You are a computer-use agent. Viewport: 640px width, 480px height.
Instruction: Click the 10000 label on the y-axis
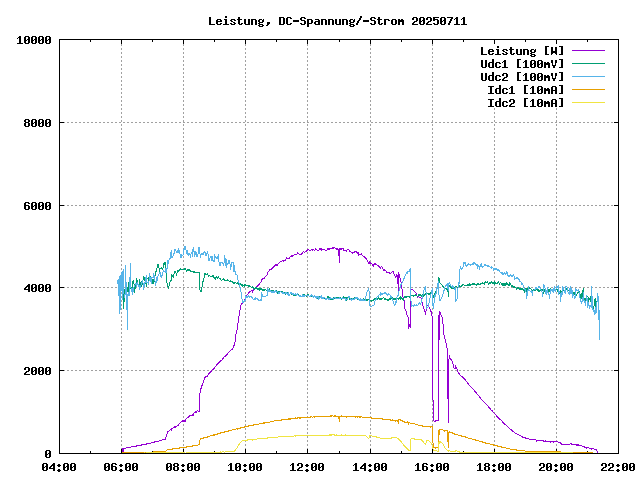35,40
